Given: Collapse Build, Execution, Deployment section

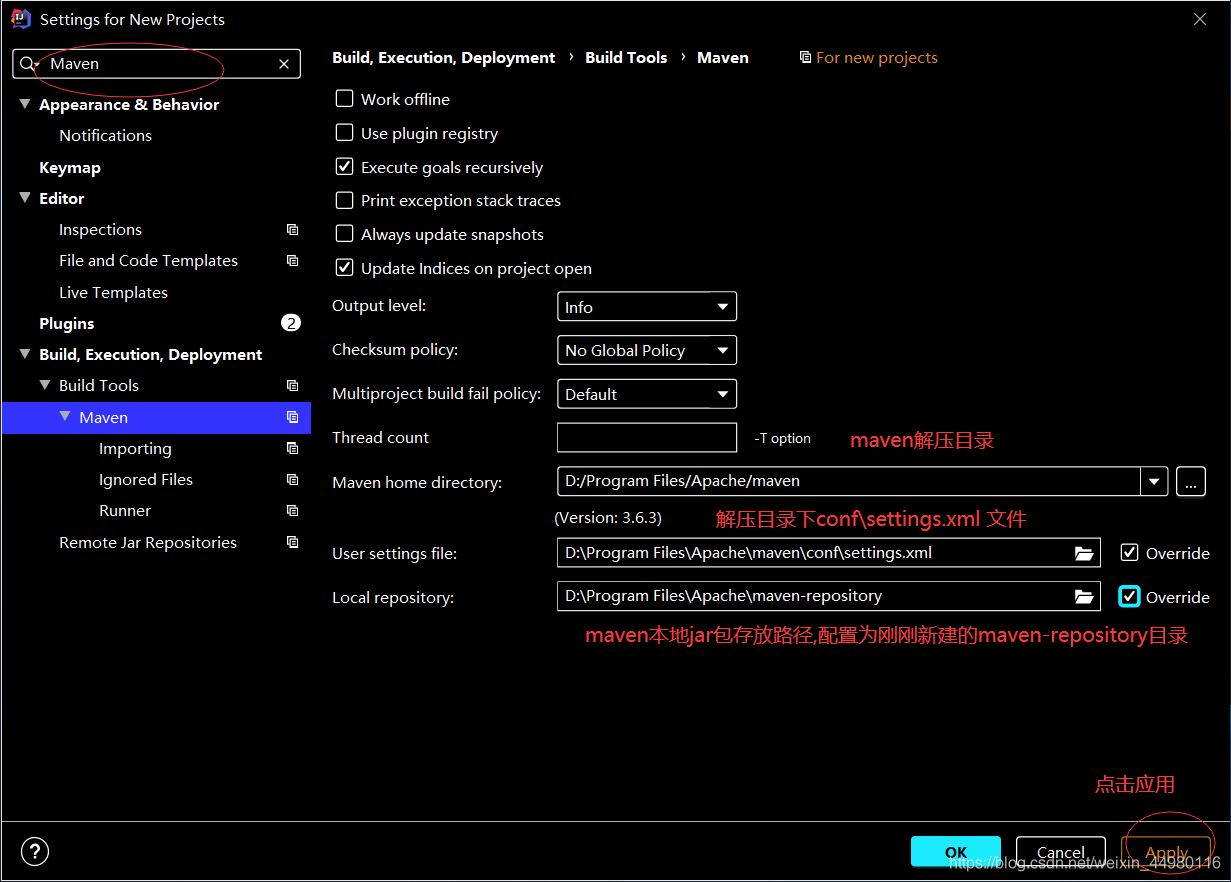Looking at the screenshot, I should coord(25,354).
